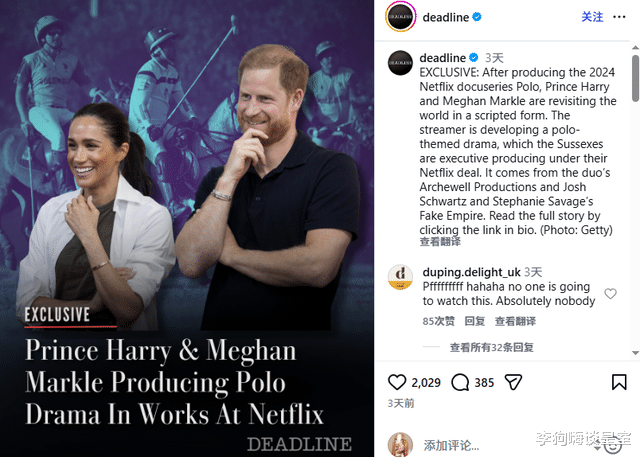Open comments via speech bubble icon
The width and height of the screenshot is (640, 457).
(x=460, y=383)
